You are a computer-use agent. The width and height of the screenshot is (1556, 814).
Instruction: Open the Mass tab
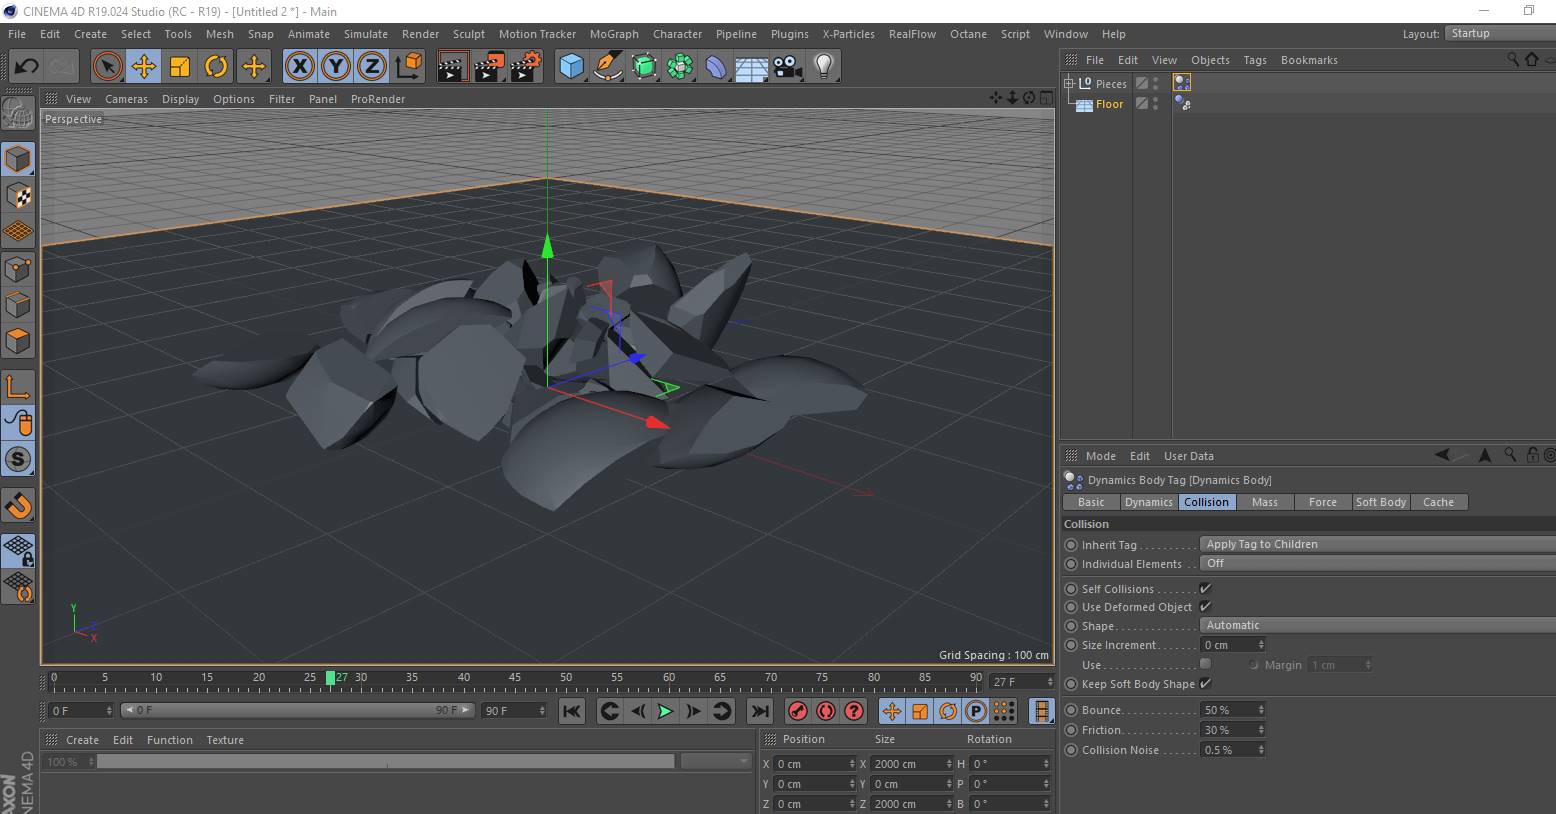coord(1264,502)
